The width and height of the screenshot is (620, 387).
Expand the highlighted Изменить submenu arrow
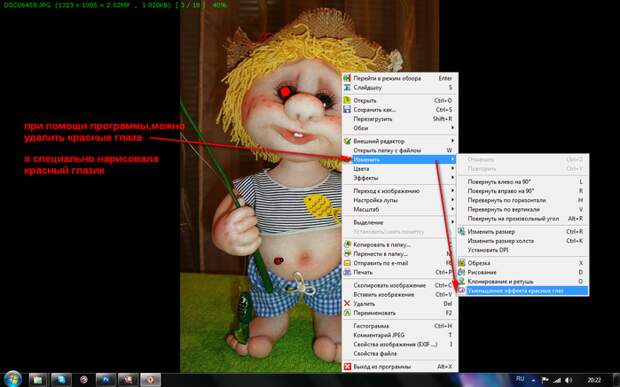click(x=453, y=159)
